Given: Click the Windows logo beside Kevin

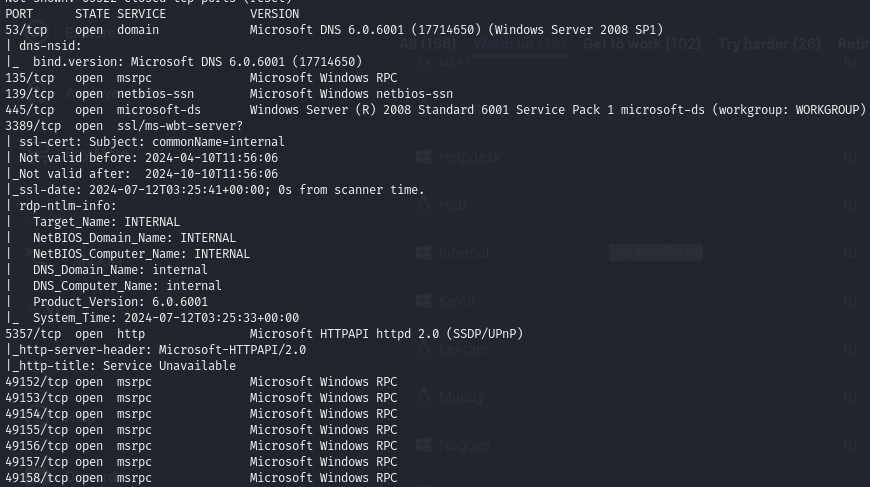Looking at the screenshot, I should 423,300.
